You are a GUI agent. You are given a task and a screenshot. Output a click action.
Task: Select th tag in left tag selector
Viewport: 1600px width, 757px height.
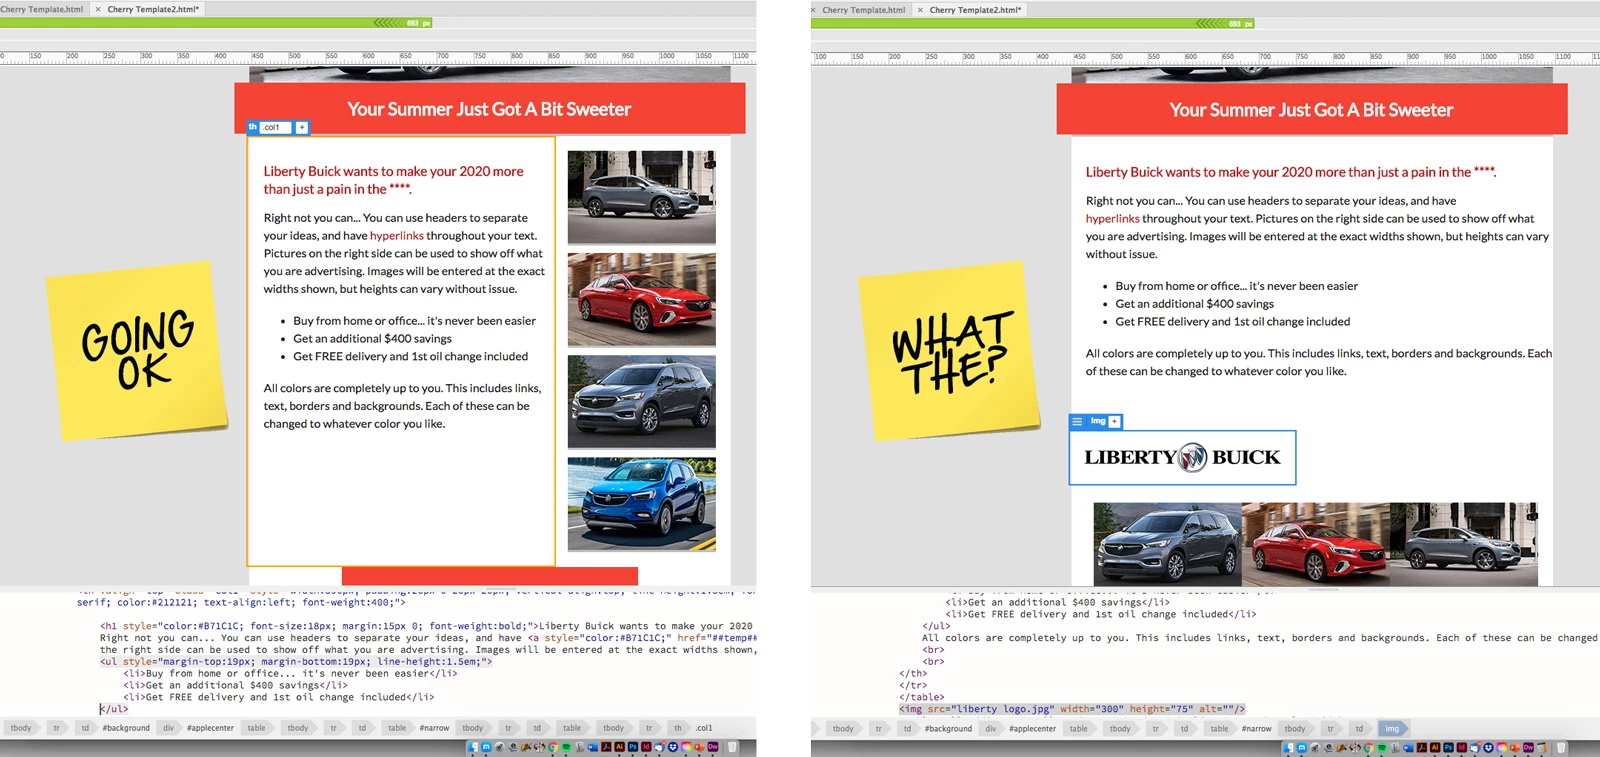[677, 728]
